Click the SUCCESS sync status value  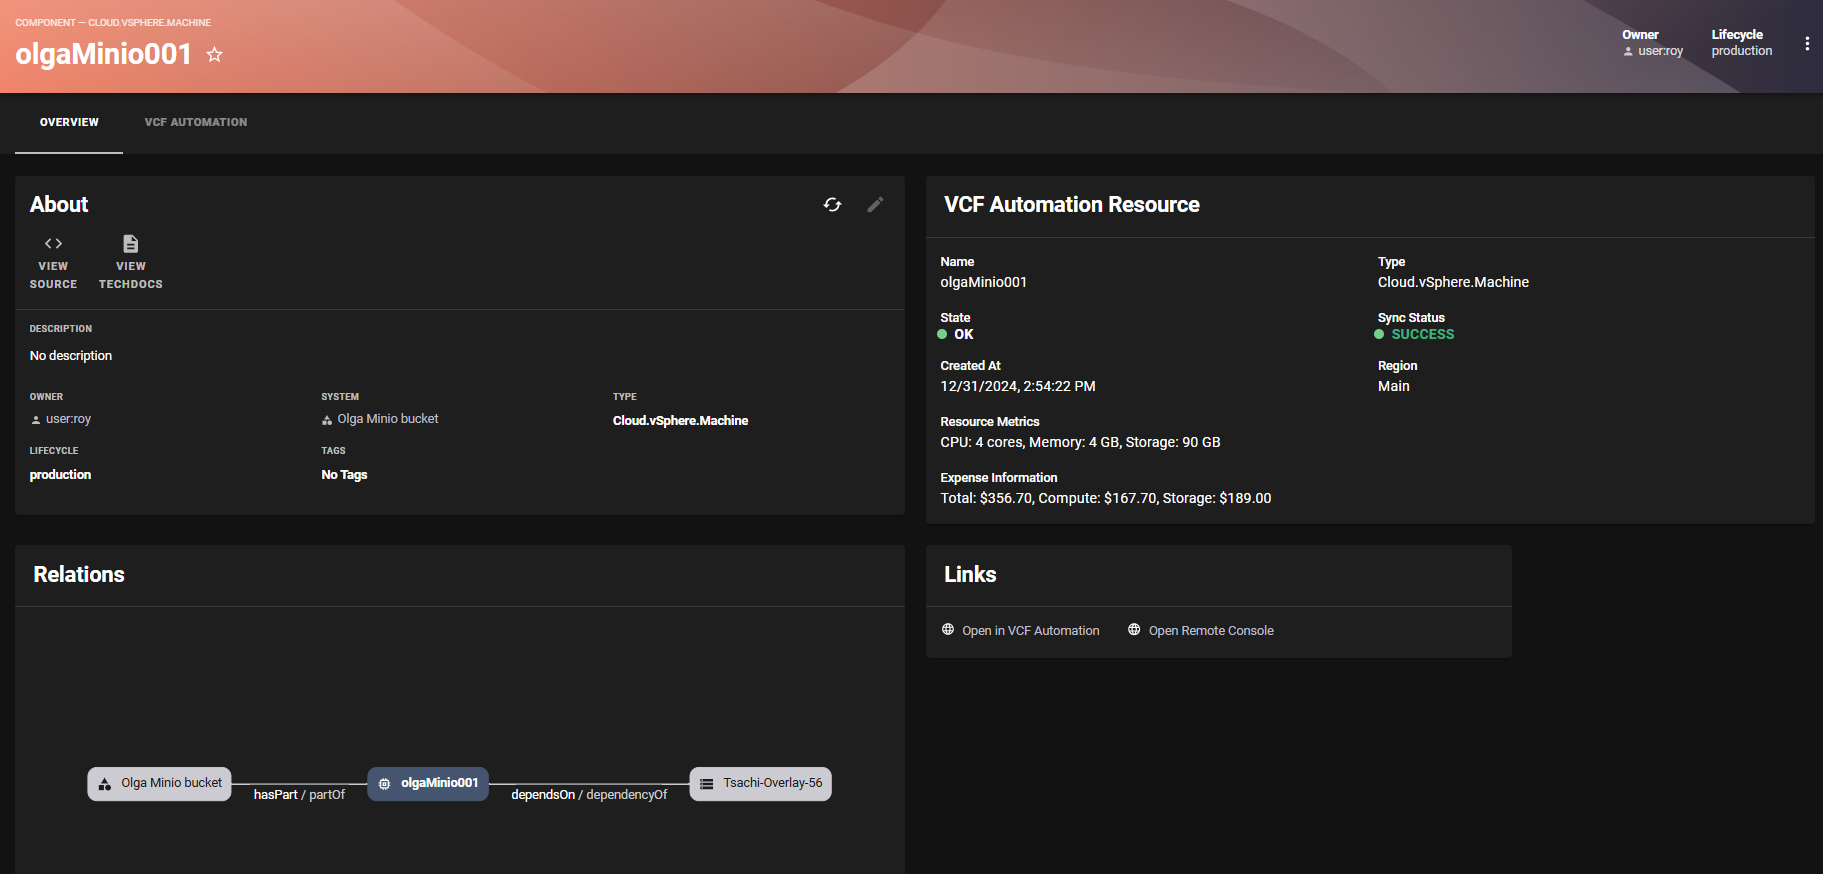pyautogui.click(x=1423, y=335)
